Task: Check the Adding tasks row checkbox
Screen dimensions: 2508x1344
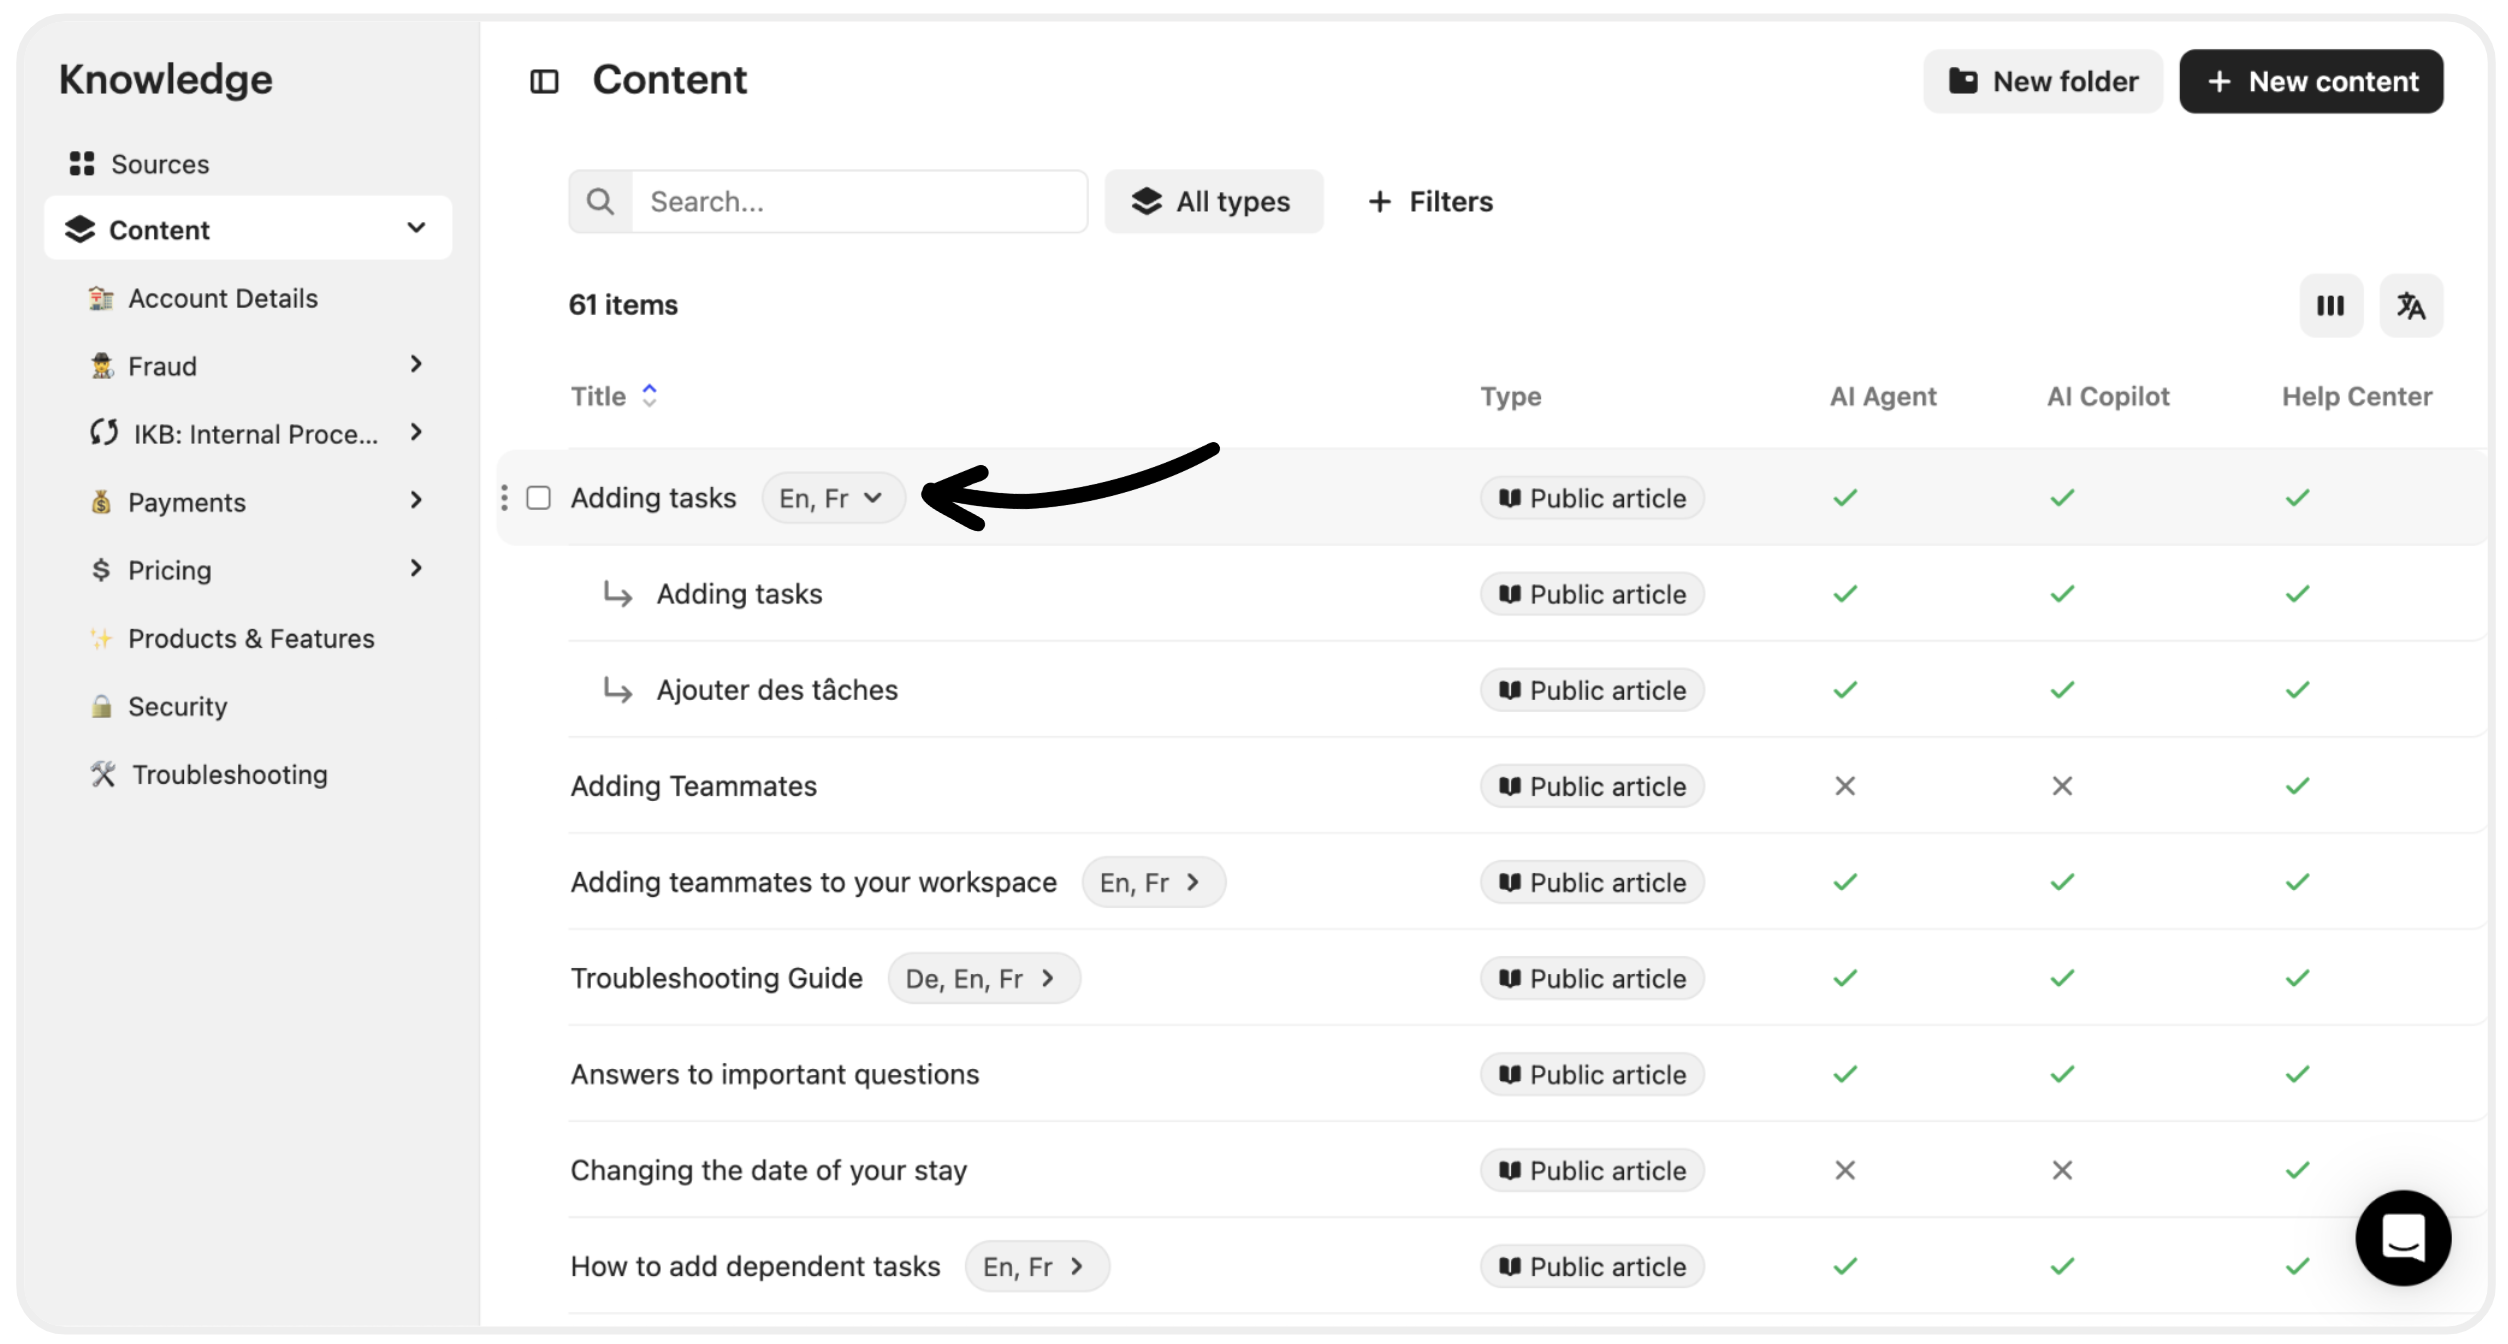Action: click(x=539, y=498)
